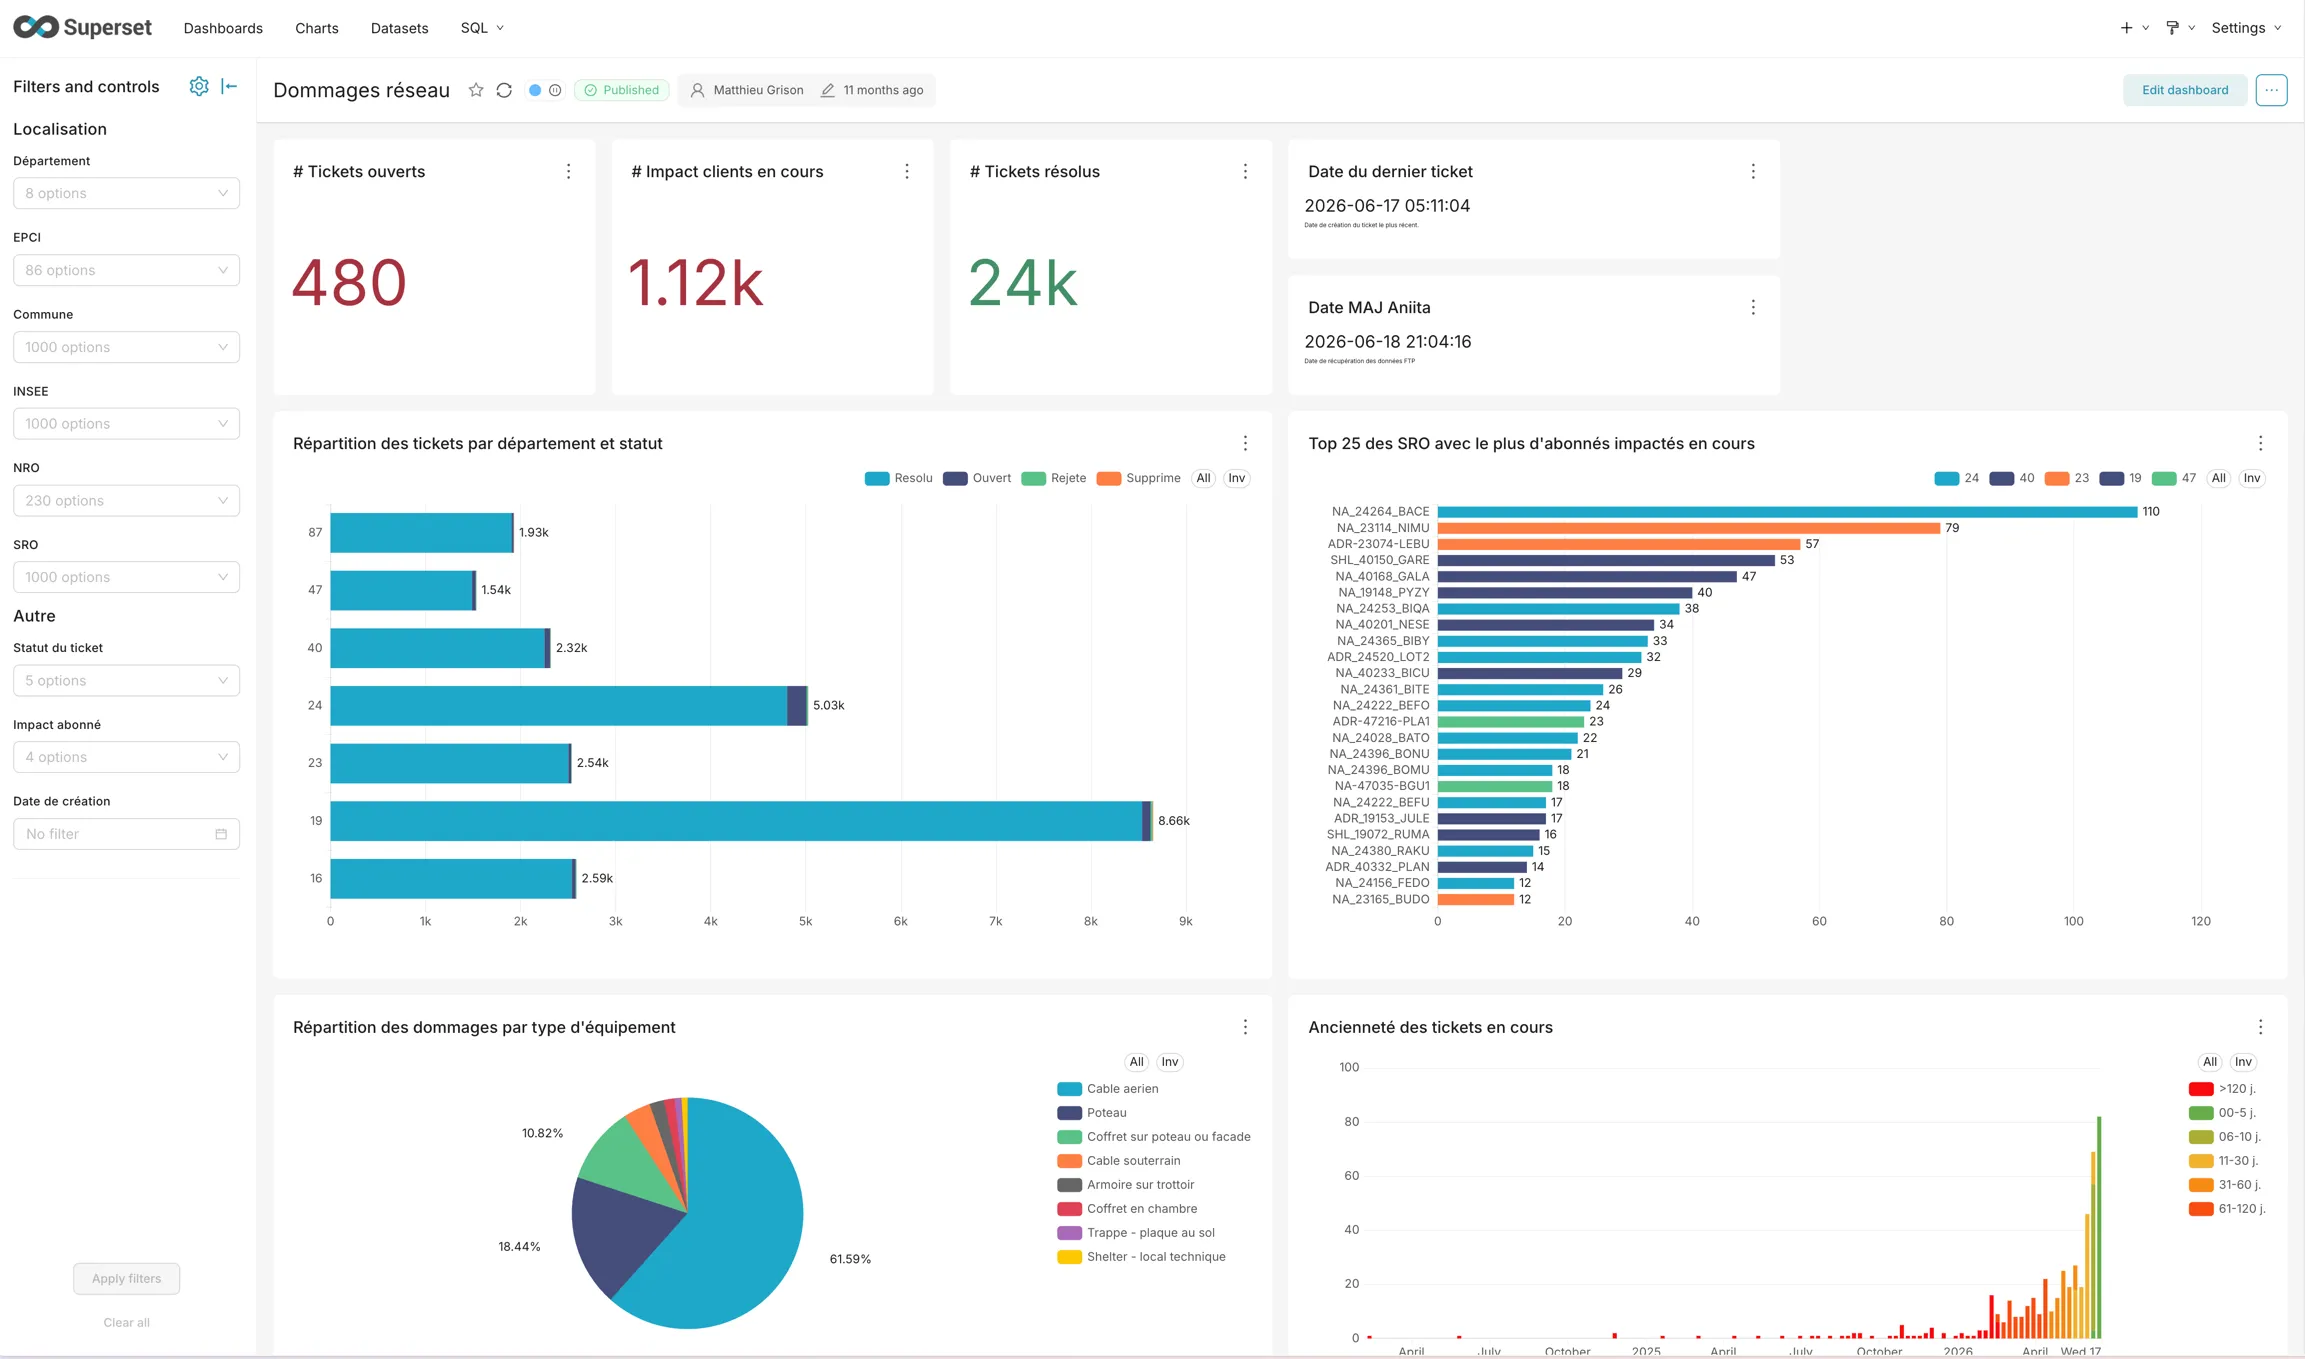Open filter settings gear icon
Image resolution: width=2305 pixels, height=1359 pixels.
[x=199, y=86]
